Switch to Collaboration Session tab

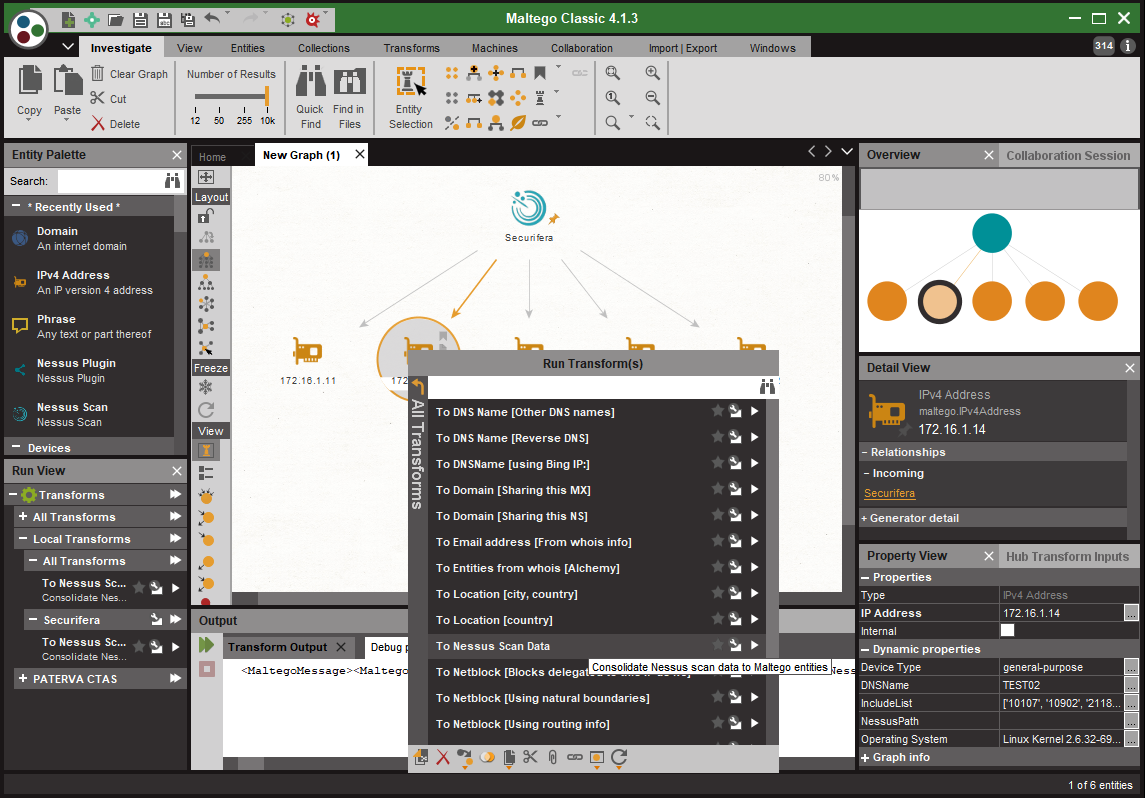click(x=1068, y=156)
